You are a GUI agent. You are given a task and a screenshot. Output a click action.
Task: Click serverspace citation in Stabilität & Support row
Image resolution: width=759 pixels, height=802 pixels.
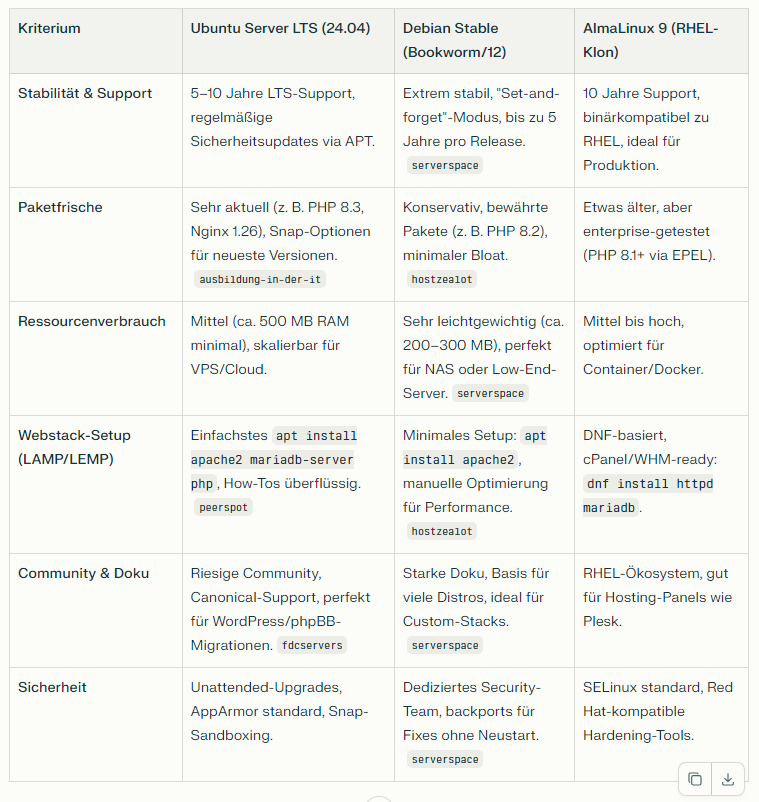445,165
